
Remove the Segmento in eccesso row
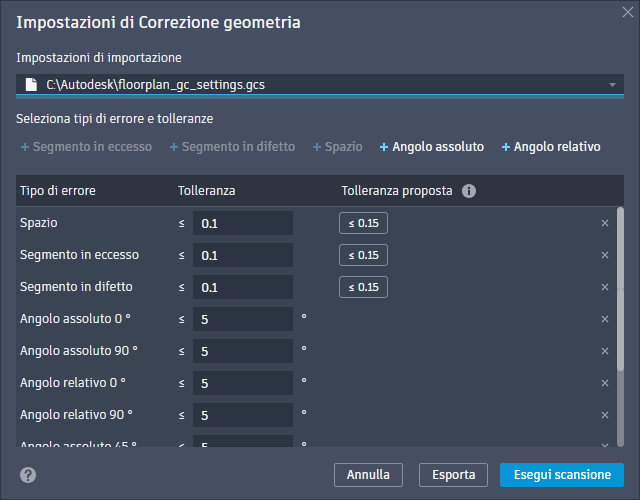[x=605, y=255]
